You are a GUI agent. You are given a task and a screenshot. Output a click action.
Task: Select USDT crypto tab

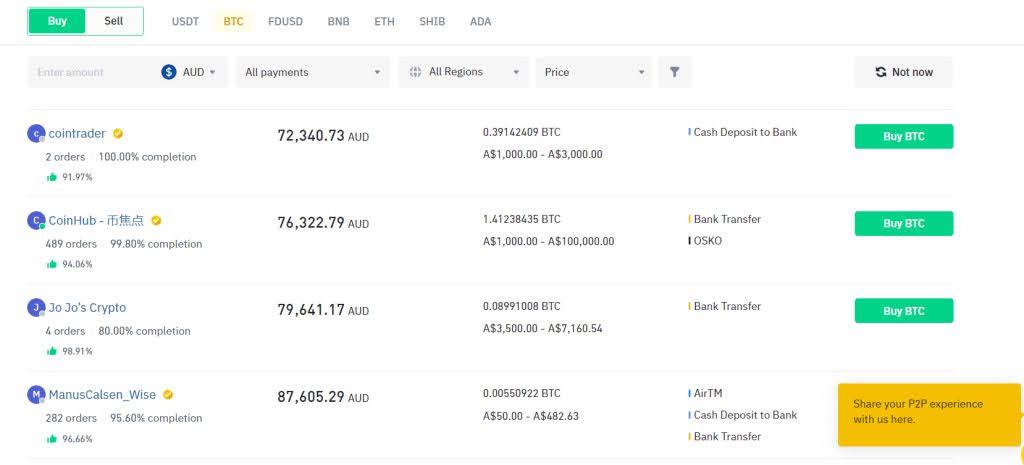(x=185, y=22)
